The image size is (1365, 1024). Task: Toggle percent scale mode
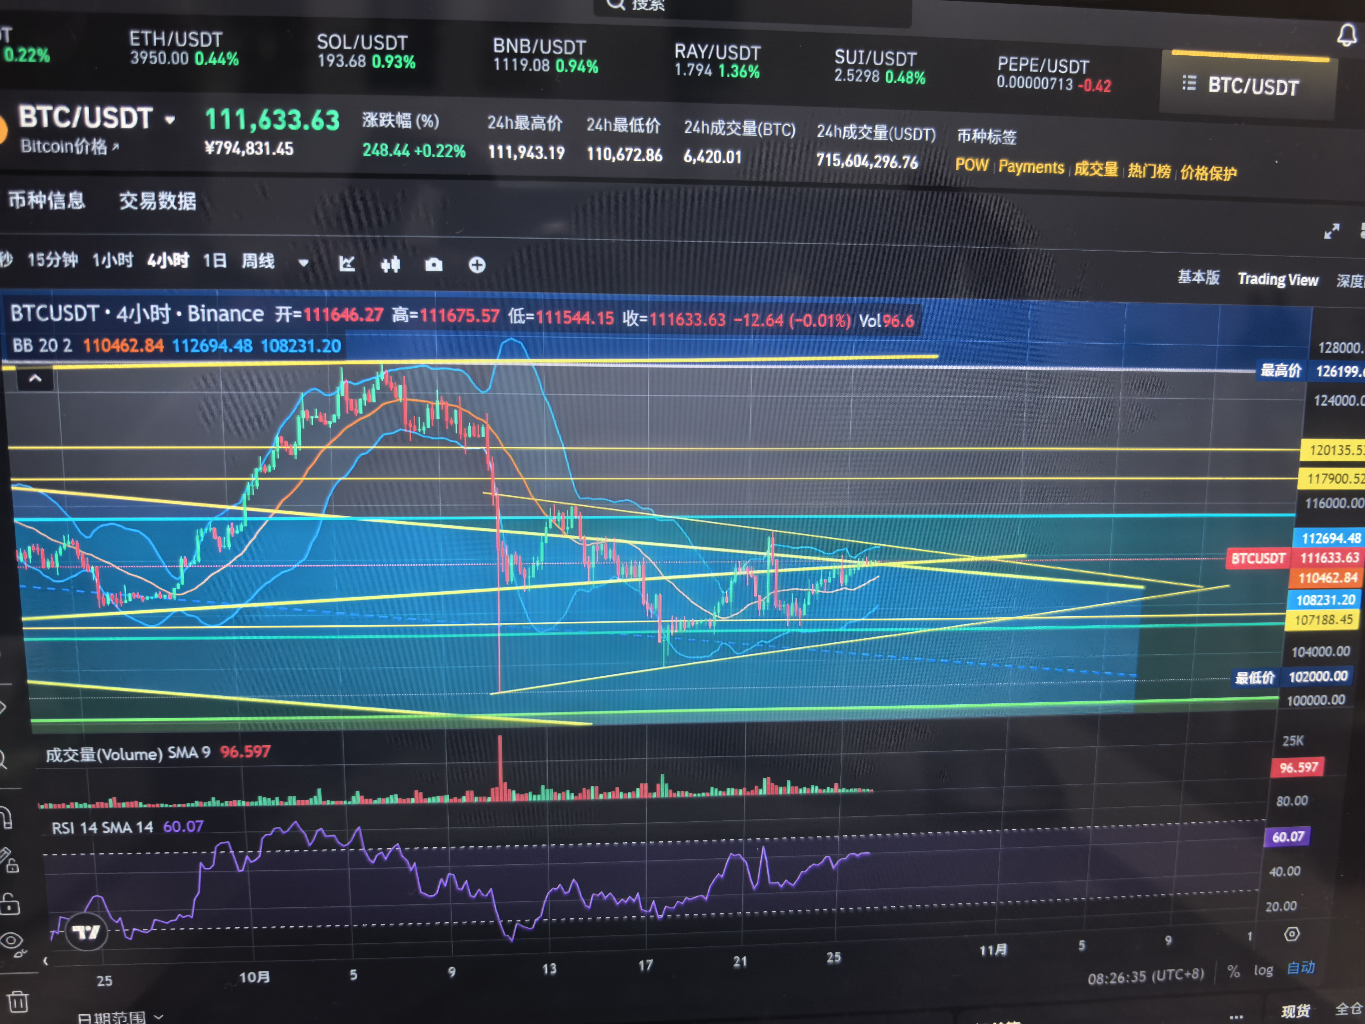click(1233, 971)
